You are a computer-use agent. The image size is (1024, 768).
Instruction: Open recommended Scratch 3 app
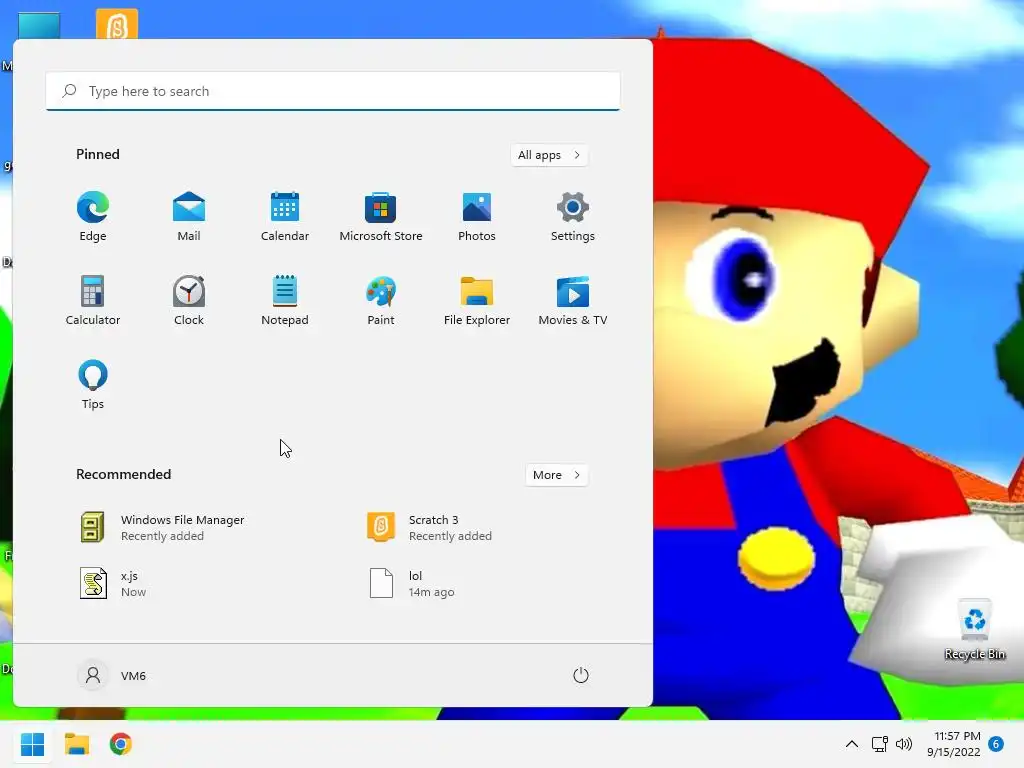point(430,528)
